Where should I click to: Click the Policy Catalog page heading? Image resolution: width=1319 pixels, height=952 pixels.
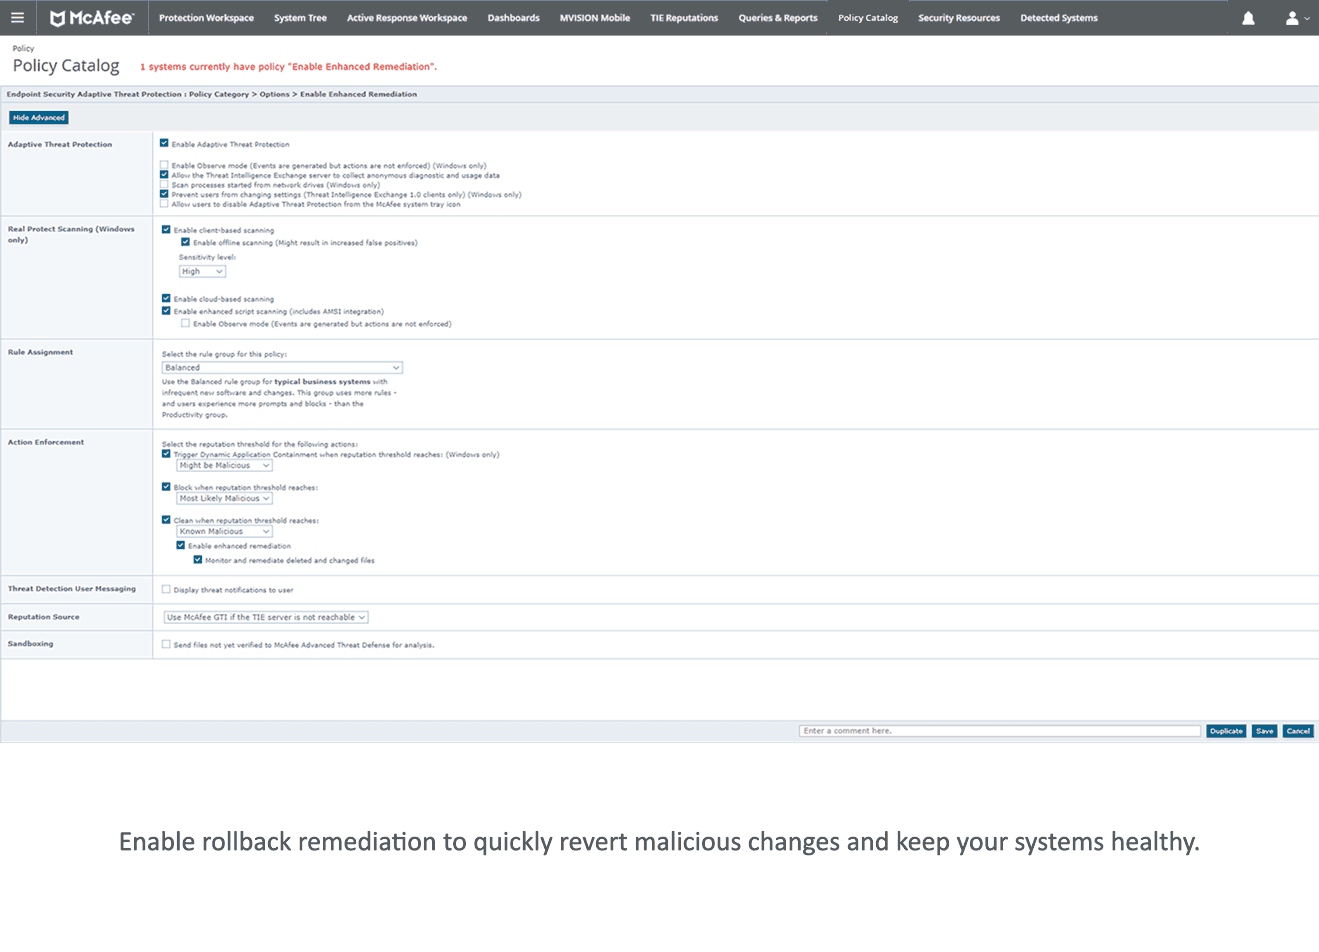pyautogui.click(x=66, y=66)
